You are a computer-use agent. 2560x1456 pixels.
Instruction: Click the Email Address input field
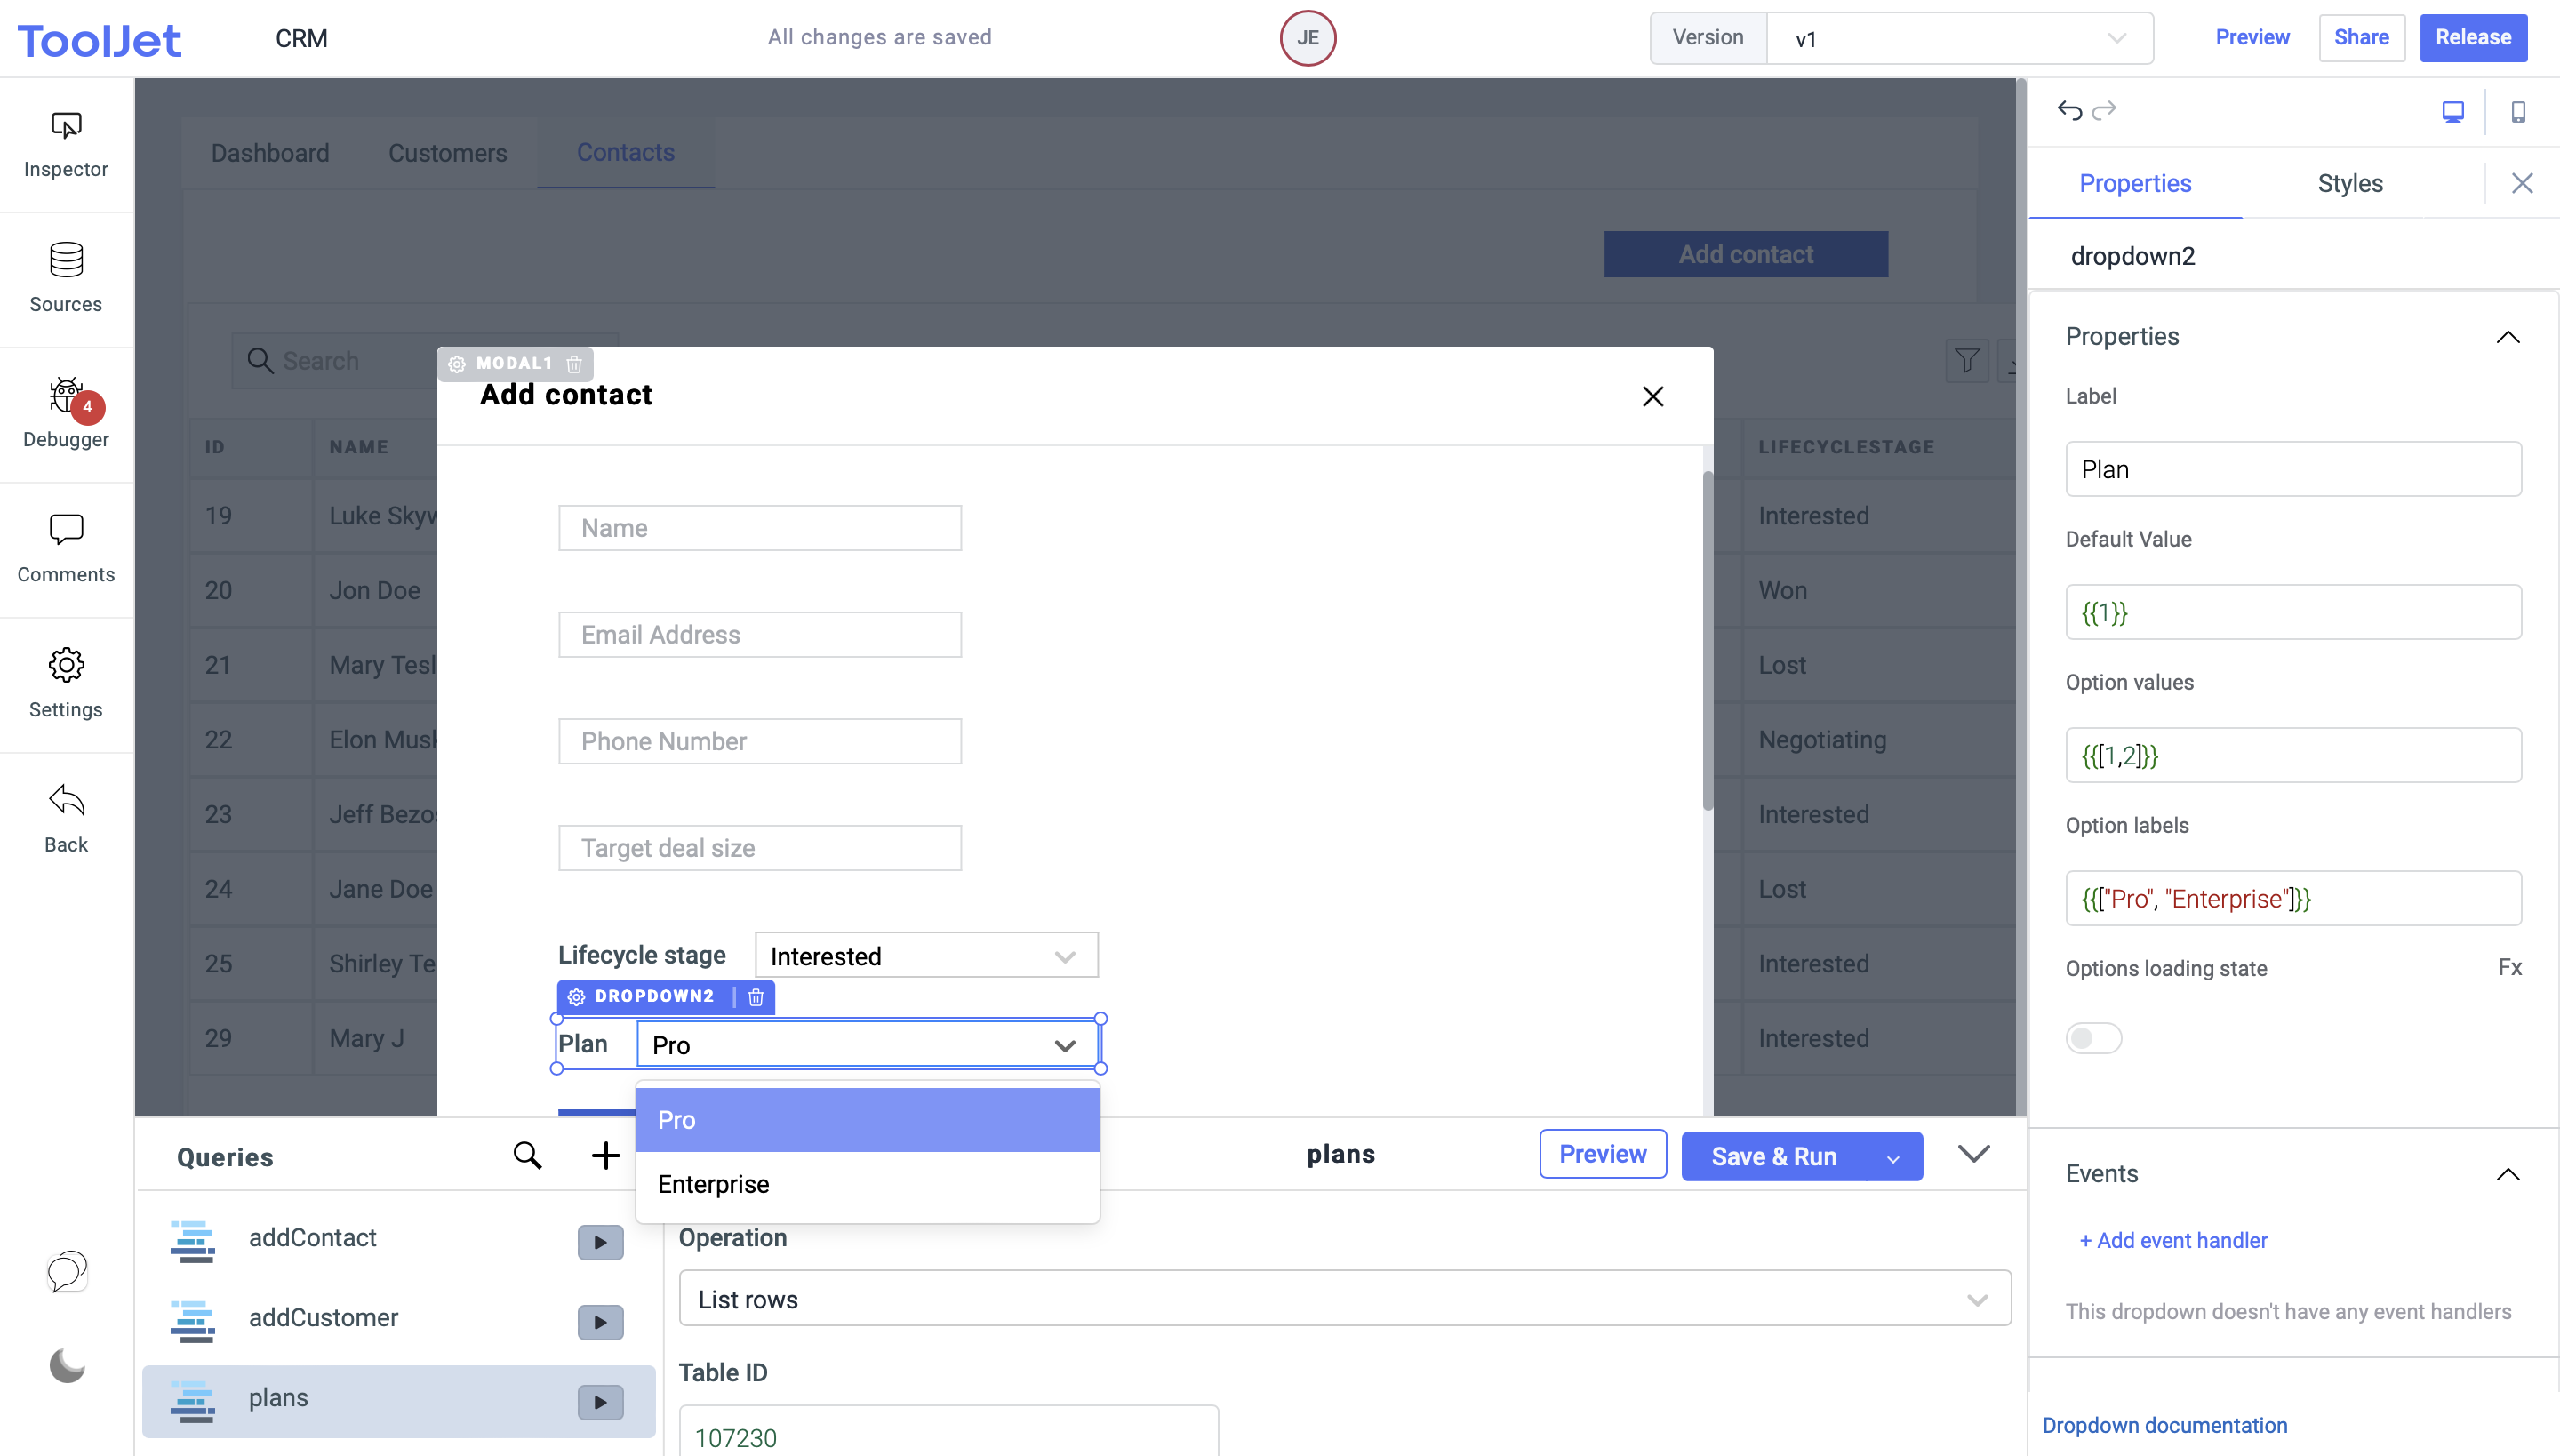click(x=760, y=635)
